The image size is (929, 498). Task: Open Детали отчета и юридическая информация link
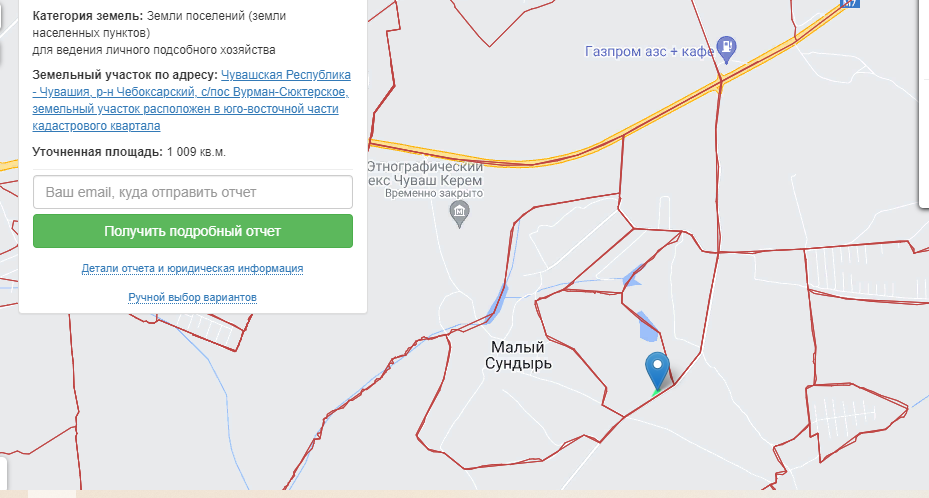193,268
